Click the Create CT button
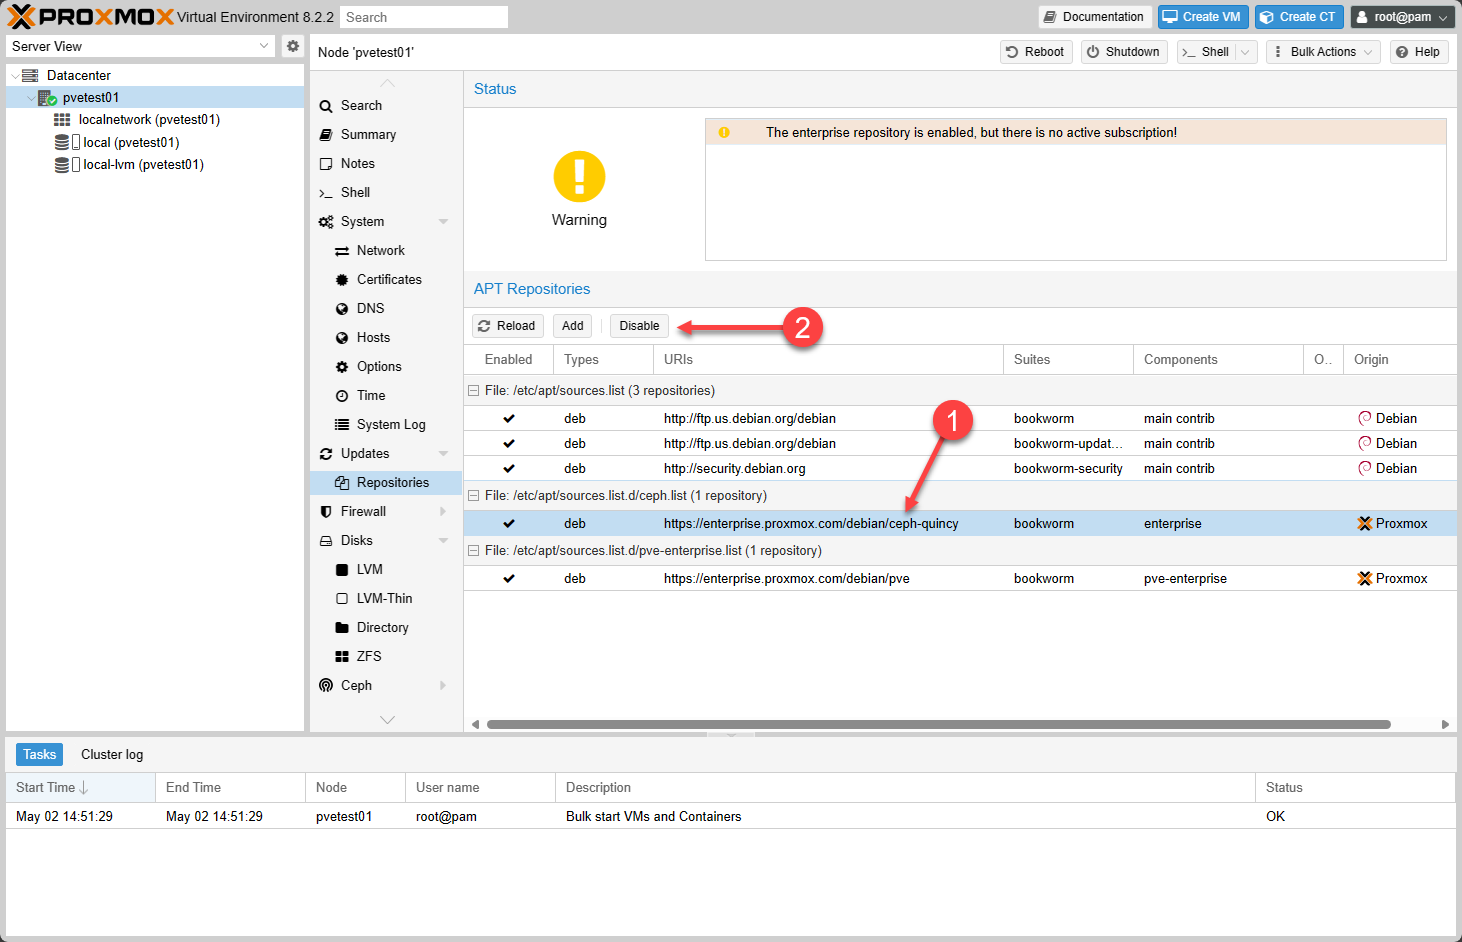 tap(1299, 17)
